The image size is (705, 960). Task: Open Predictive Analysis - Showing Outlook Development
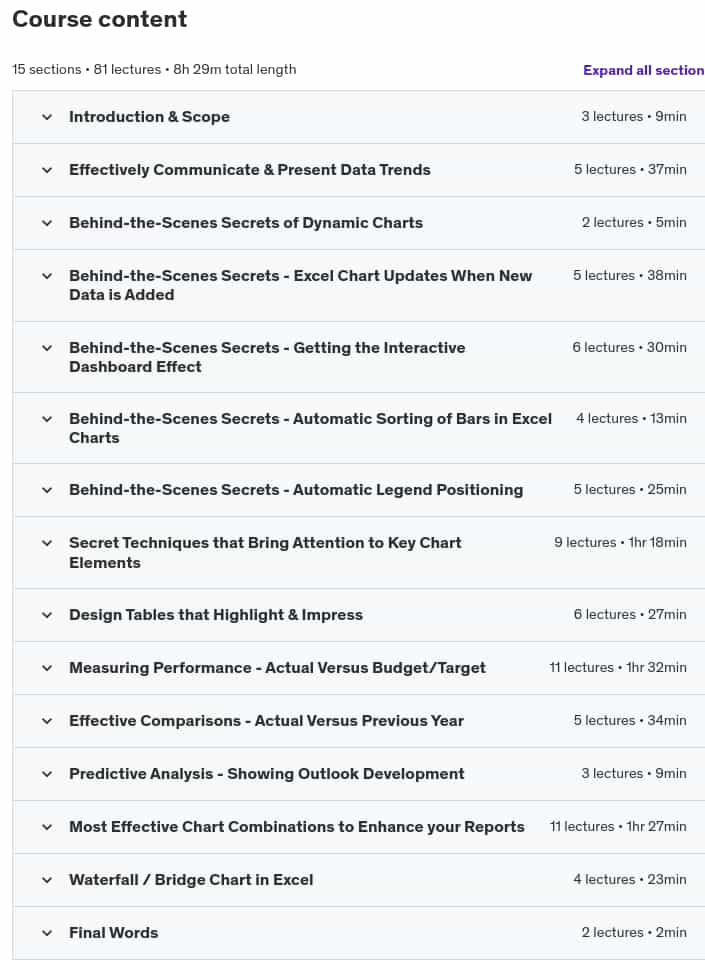click(359, 774)
